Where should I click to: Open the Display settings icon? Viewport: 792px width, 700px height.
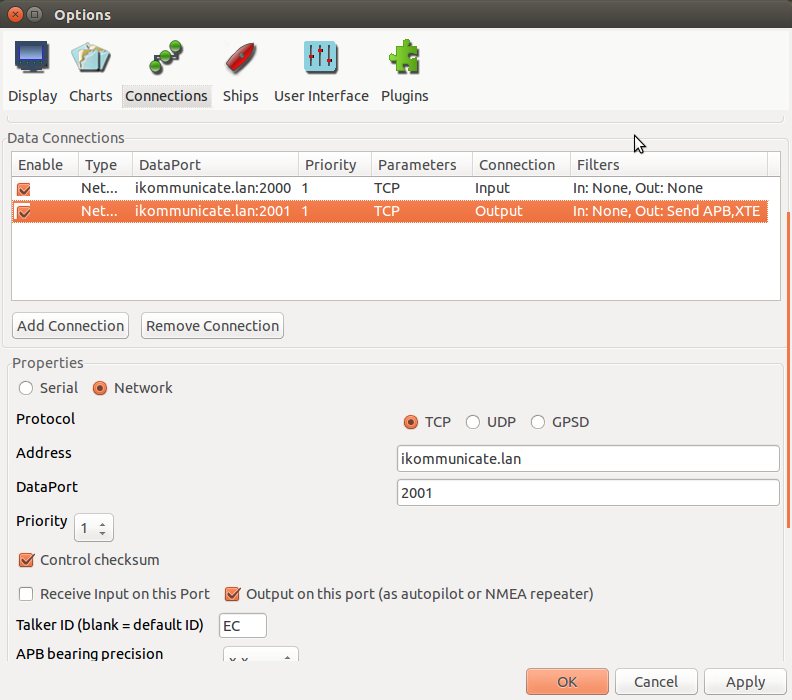tap(32, 58)
